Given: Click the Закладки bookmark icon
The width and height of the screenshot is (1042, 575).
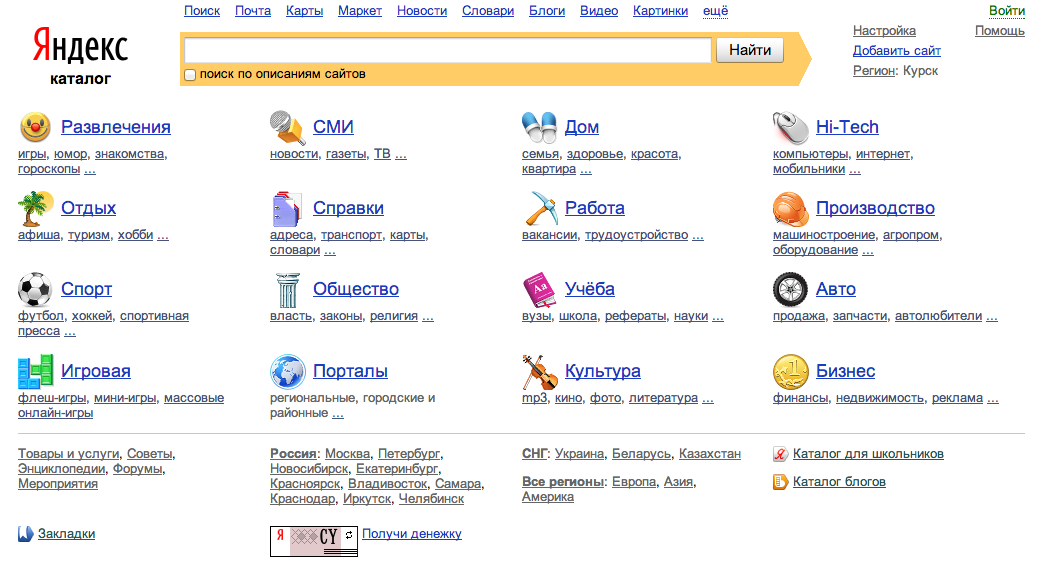Looking at the screenshot, I should tap(25, 534).
